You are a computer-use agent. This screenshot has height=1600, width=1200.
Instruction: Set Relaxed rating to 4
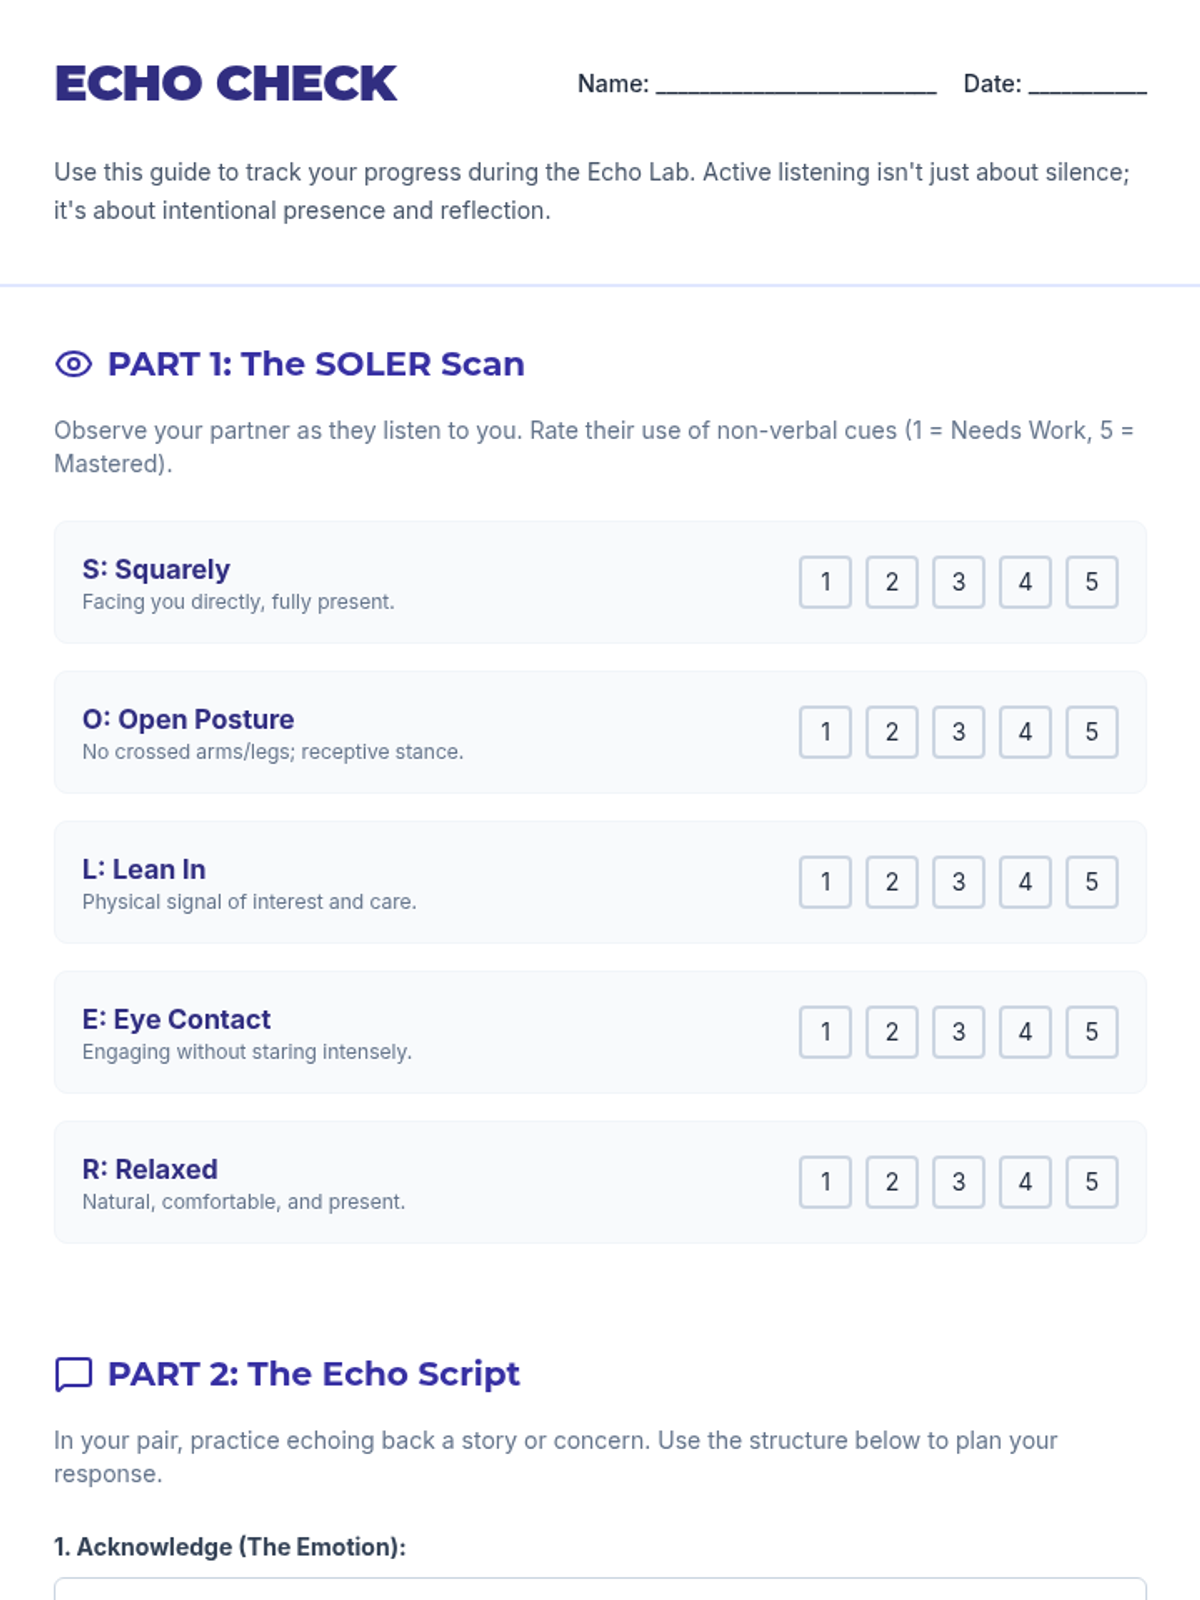point(1025,1182)
